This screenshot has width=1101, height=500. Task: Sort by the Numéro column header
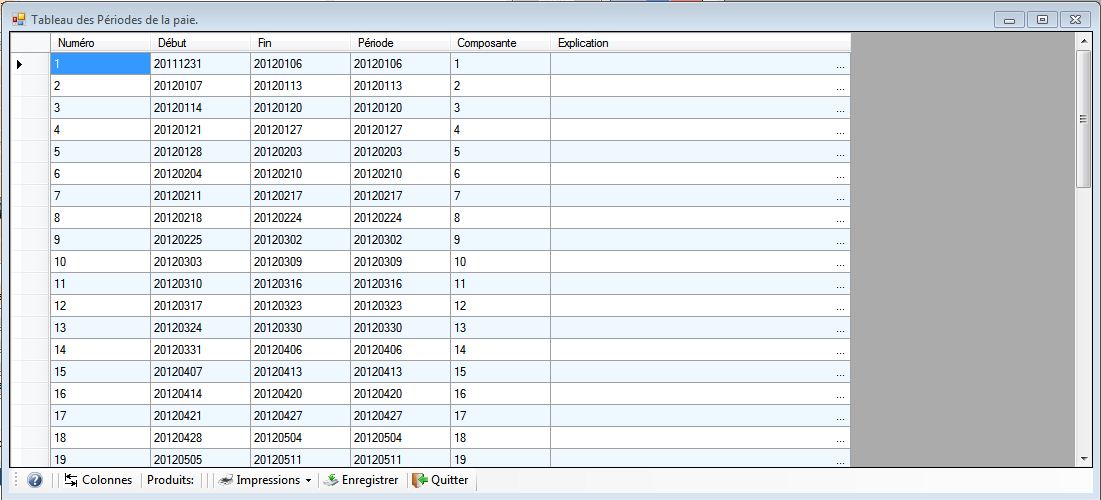click(100, 43)
